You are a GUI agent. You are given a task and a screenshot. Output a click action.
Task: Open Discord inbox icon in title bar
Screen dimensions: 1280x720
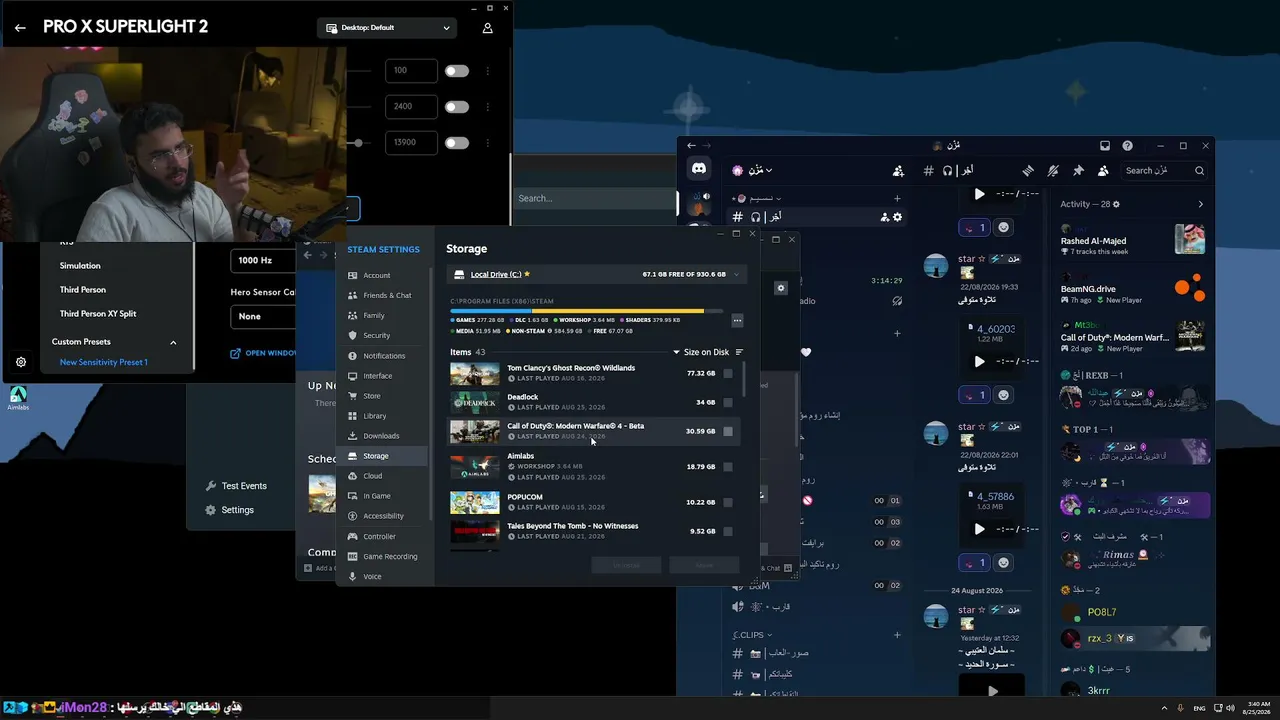point(1105,146)
